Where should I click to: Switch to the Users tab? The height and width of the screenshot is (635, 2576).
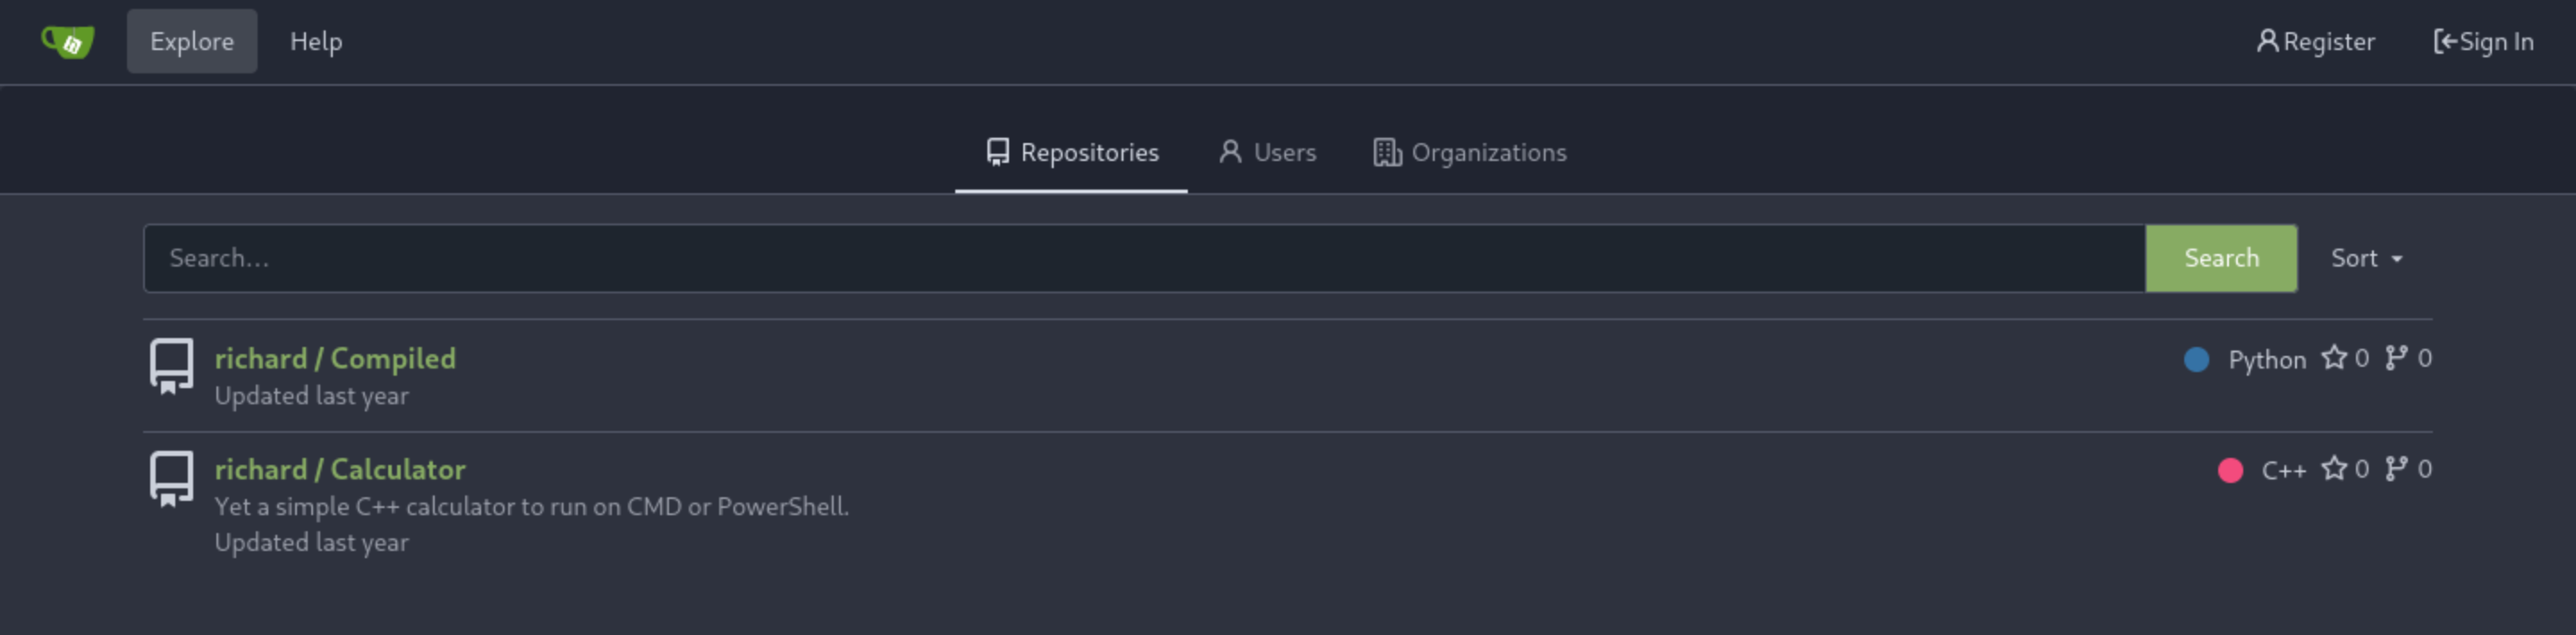click(1267, 152)
